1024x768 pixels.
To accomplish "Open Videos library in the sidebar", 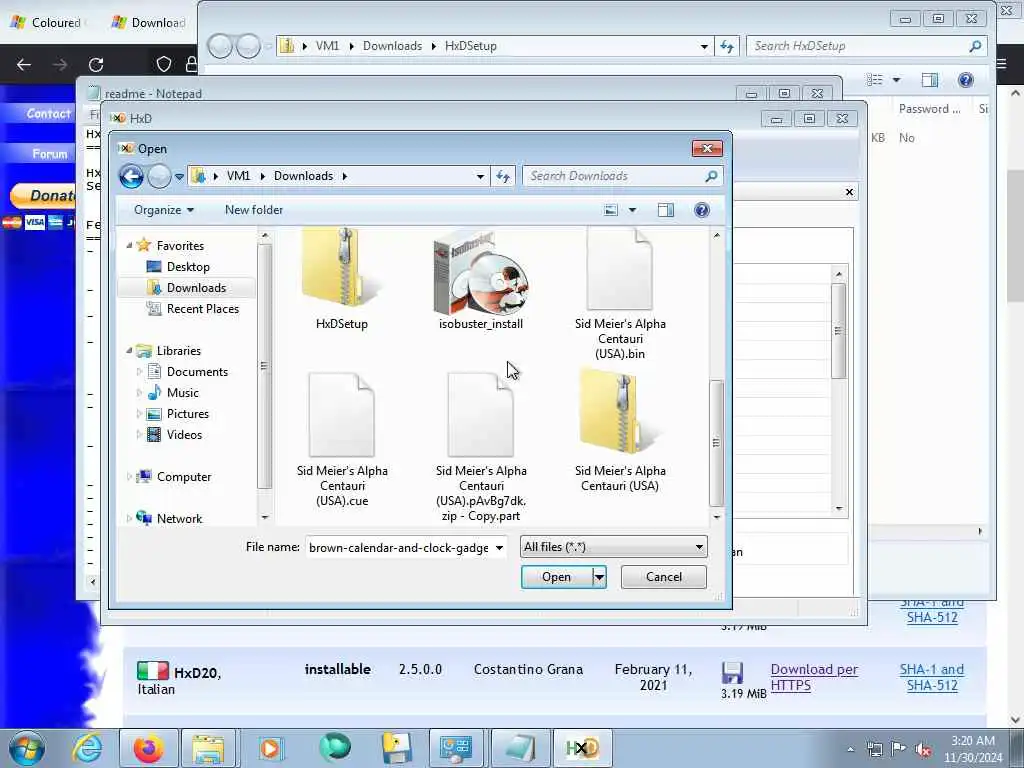I will coord(184,435).
